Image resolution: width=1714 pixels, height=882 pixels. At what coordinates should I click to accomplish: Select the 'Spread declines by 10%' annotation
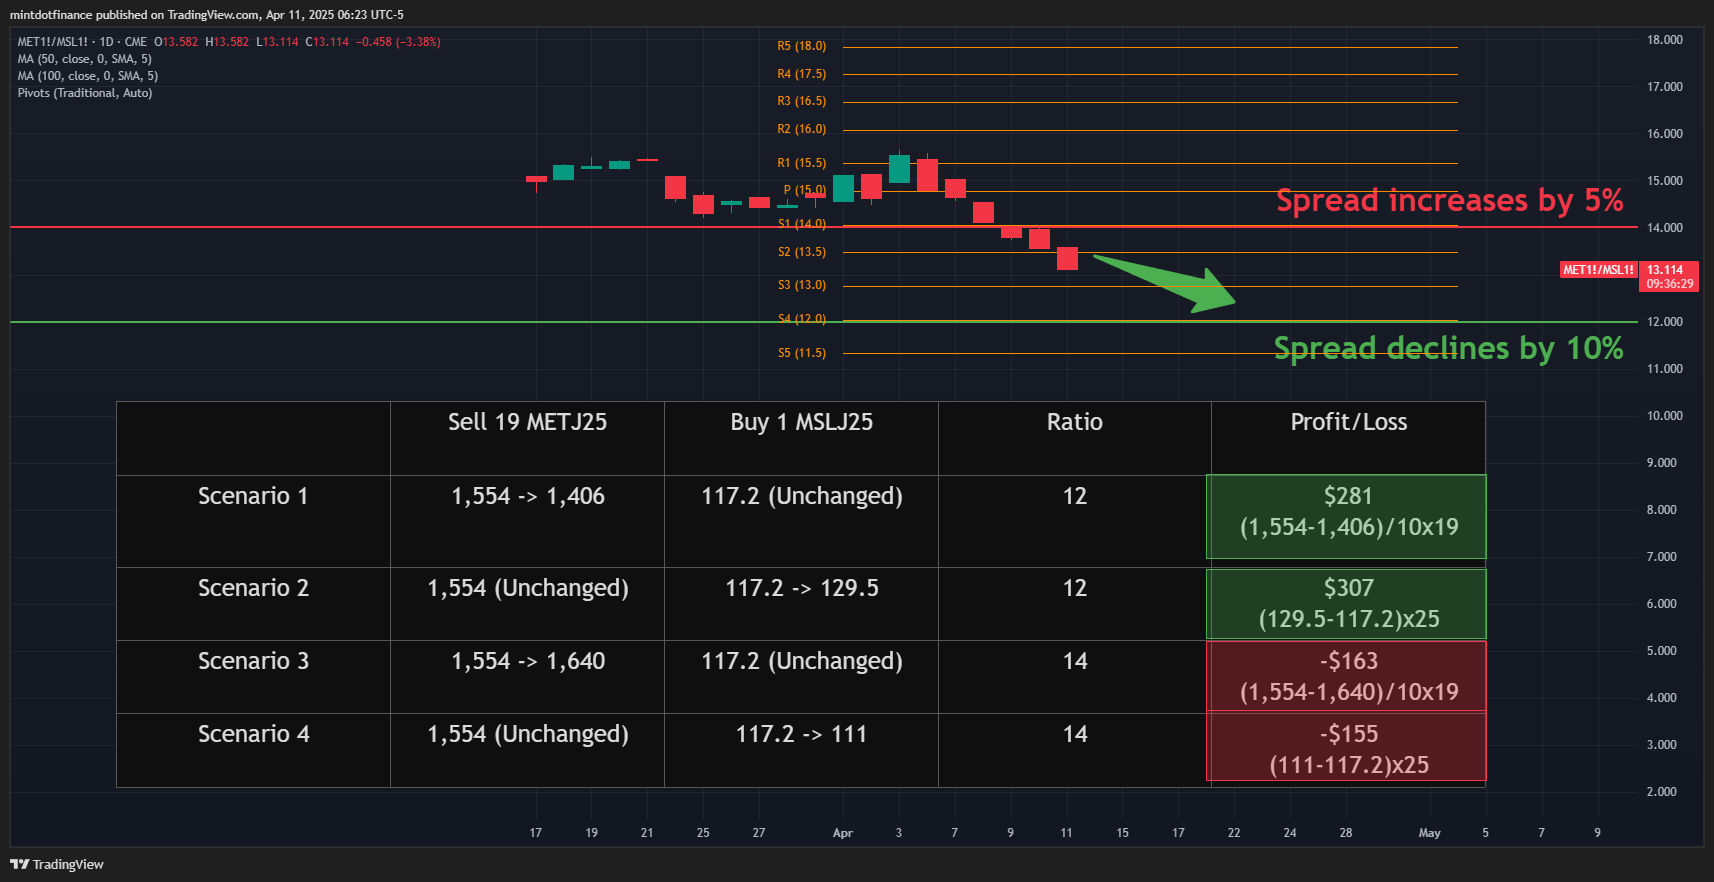tap(1449, 348)
